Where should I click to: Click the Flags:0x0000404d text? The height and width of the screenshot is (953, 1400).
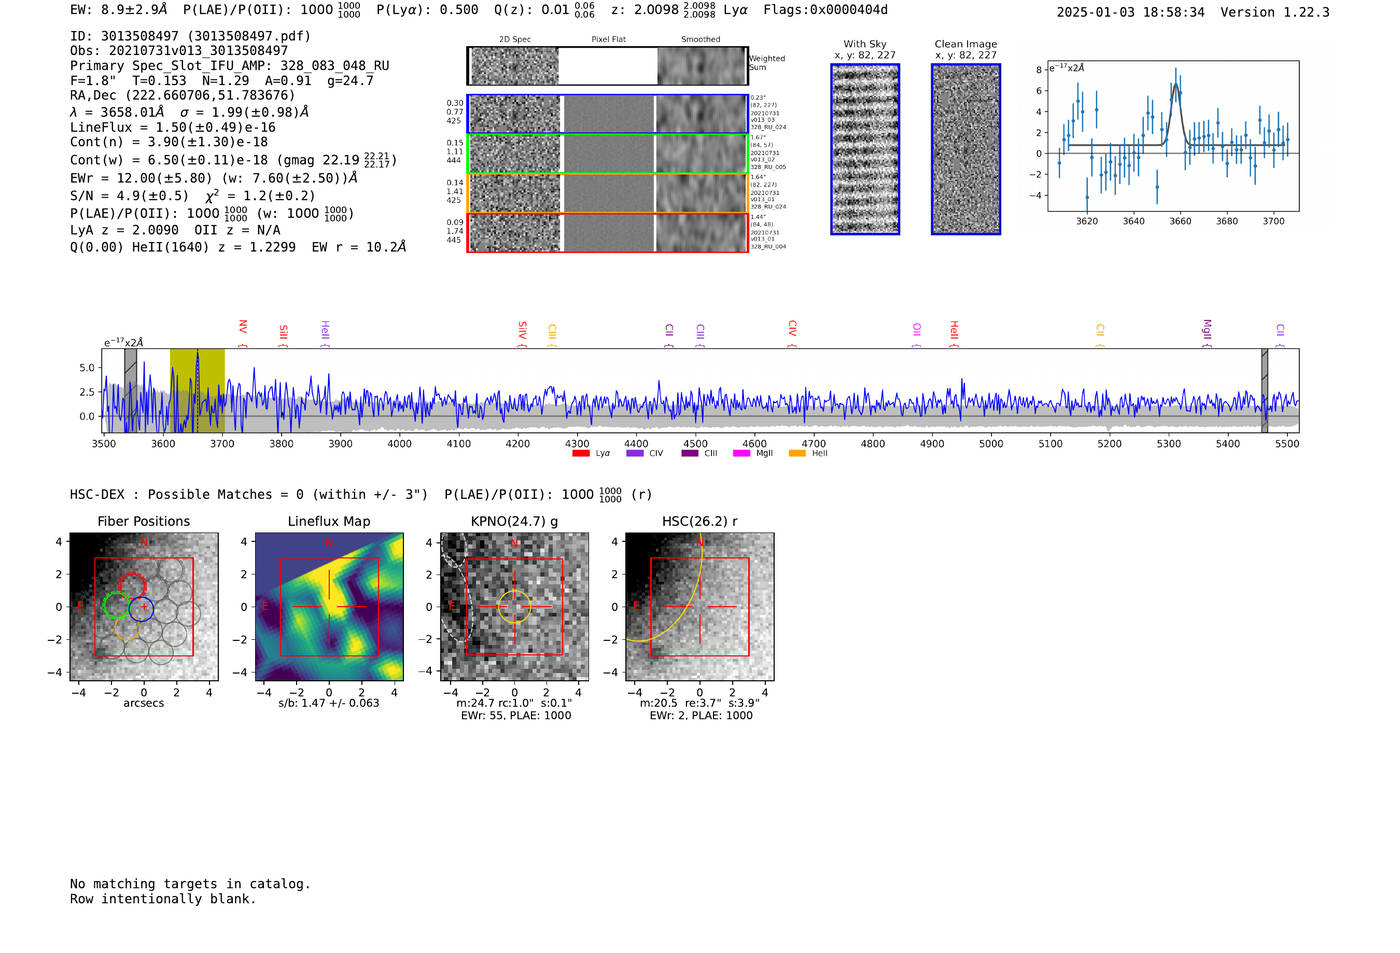(x=825, y=10)
